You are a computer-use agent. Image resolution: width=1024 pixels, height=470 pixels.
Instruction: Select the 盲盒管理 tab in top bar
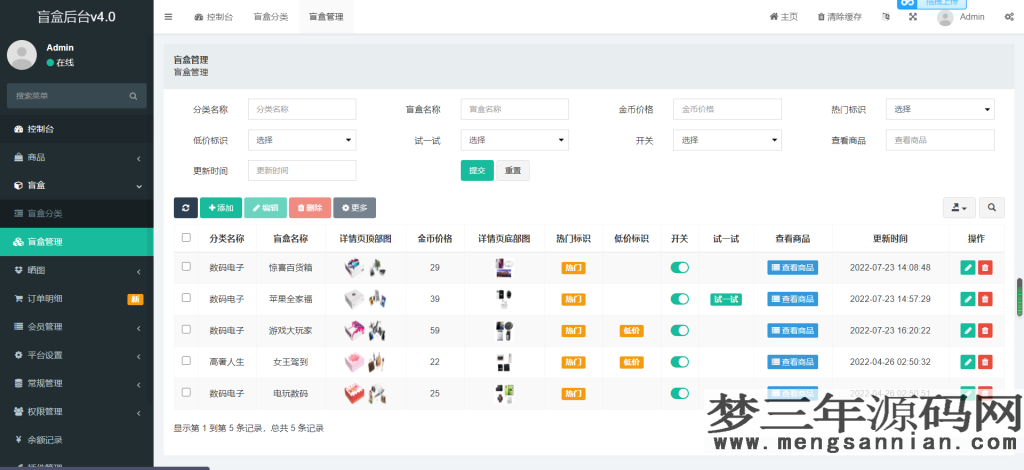pyautogui.click(x=326, y=17)
